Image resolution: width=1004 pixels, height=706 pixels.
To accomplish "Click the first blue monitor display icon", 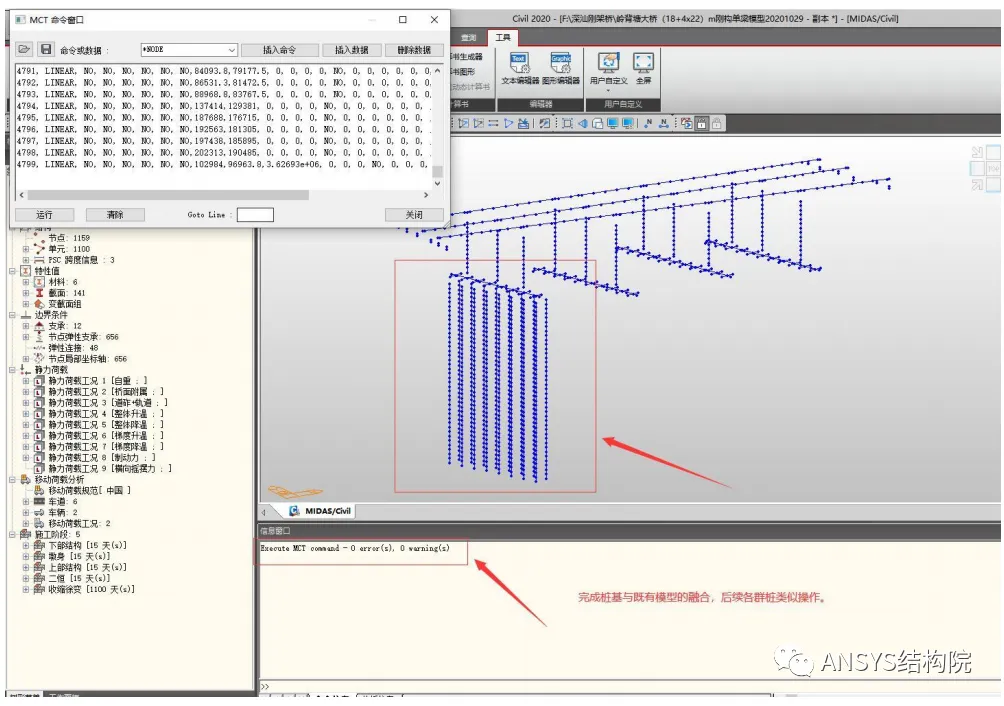I will [613, 124].
